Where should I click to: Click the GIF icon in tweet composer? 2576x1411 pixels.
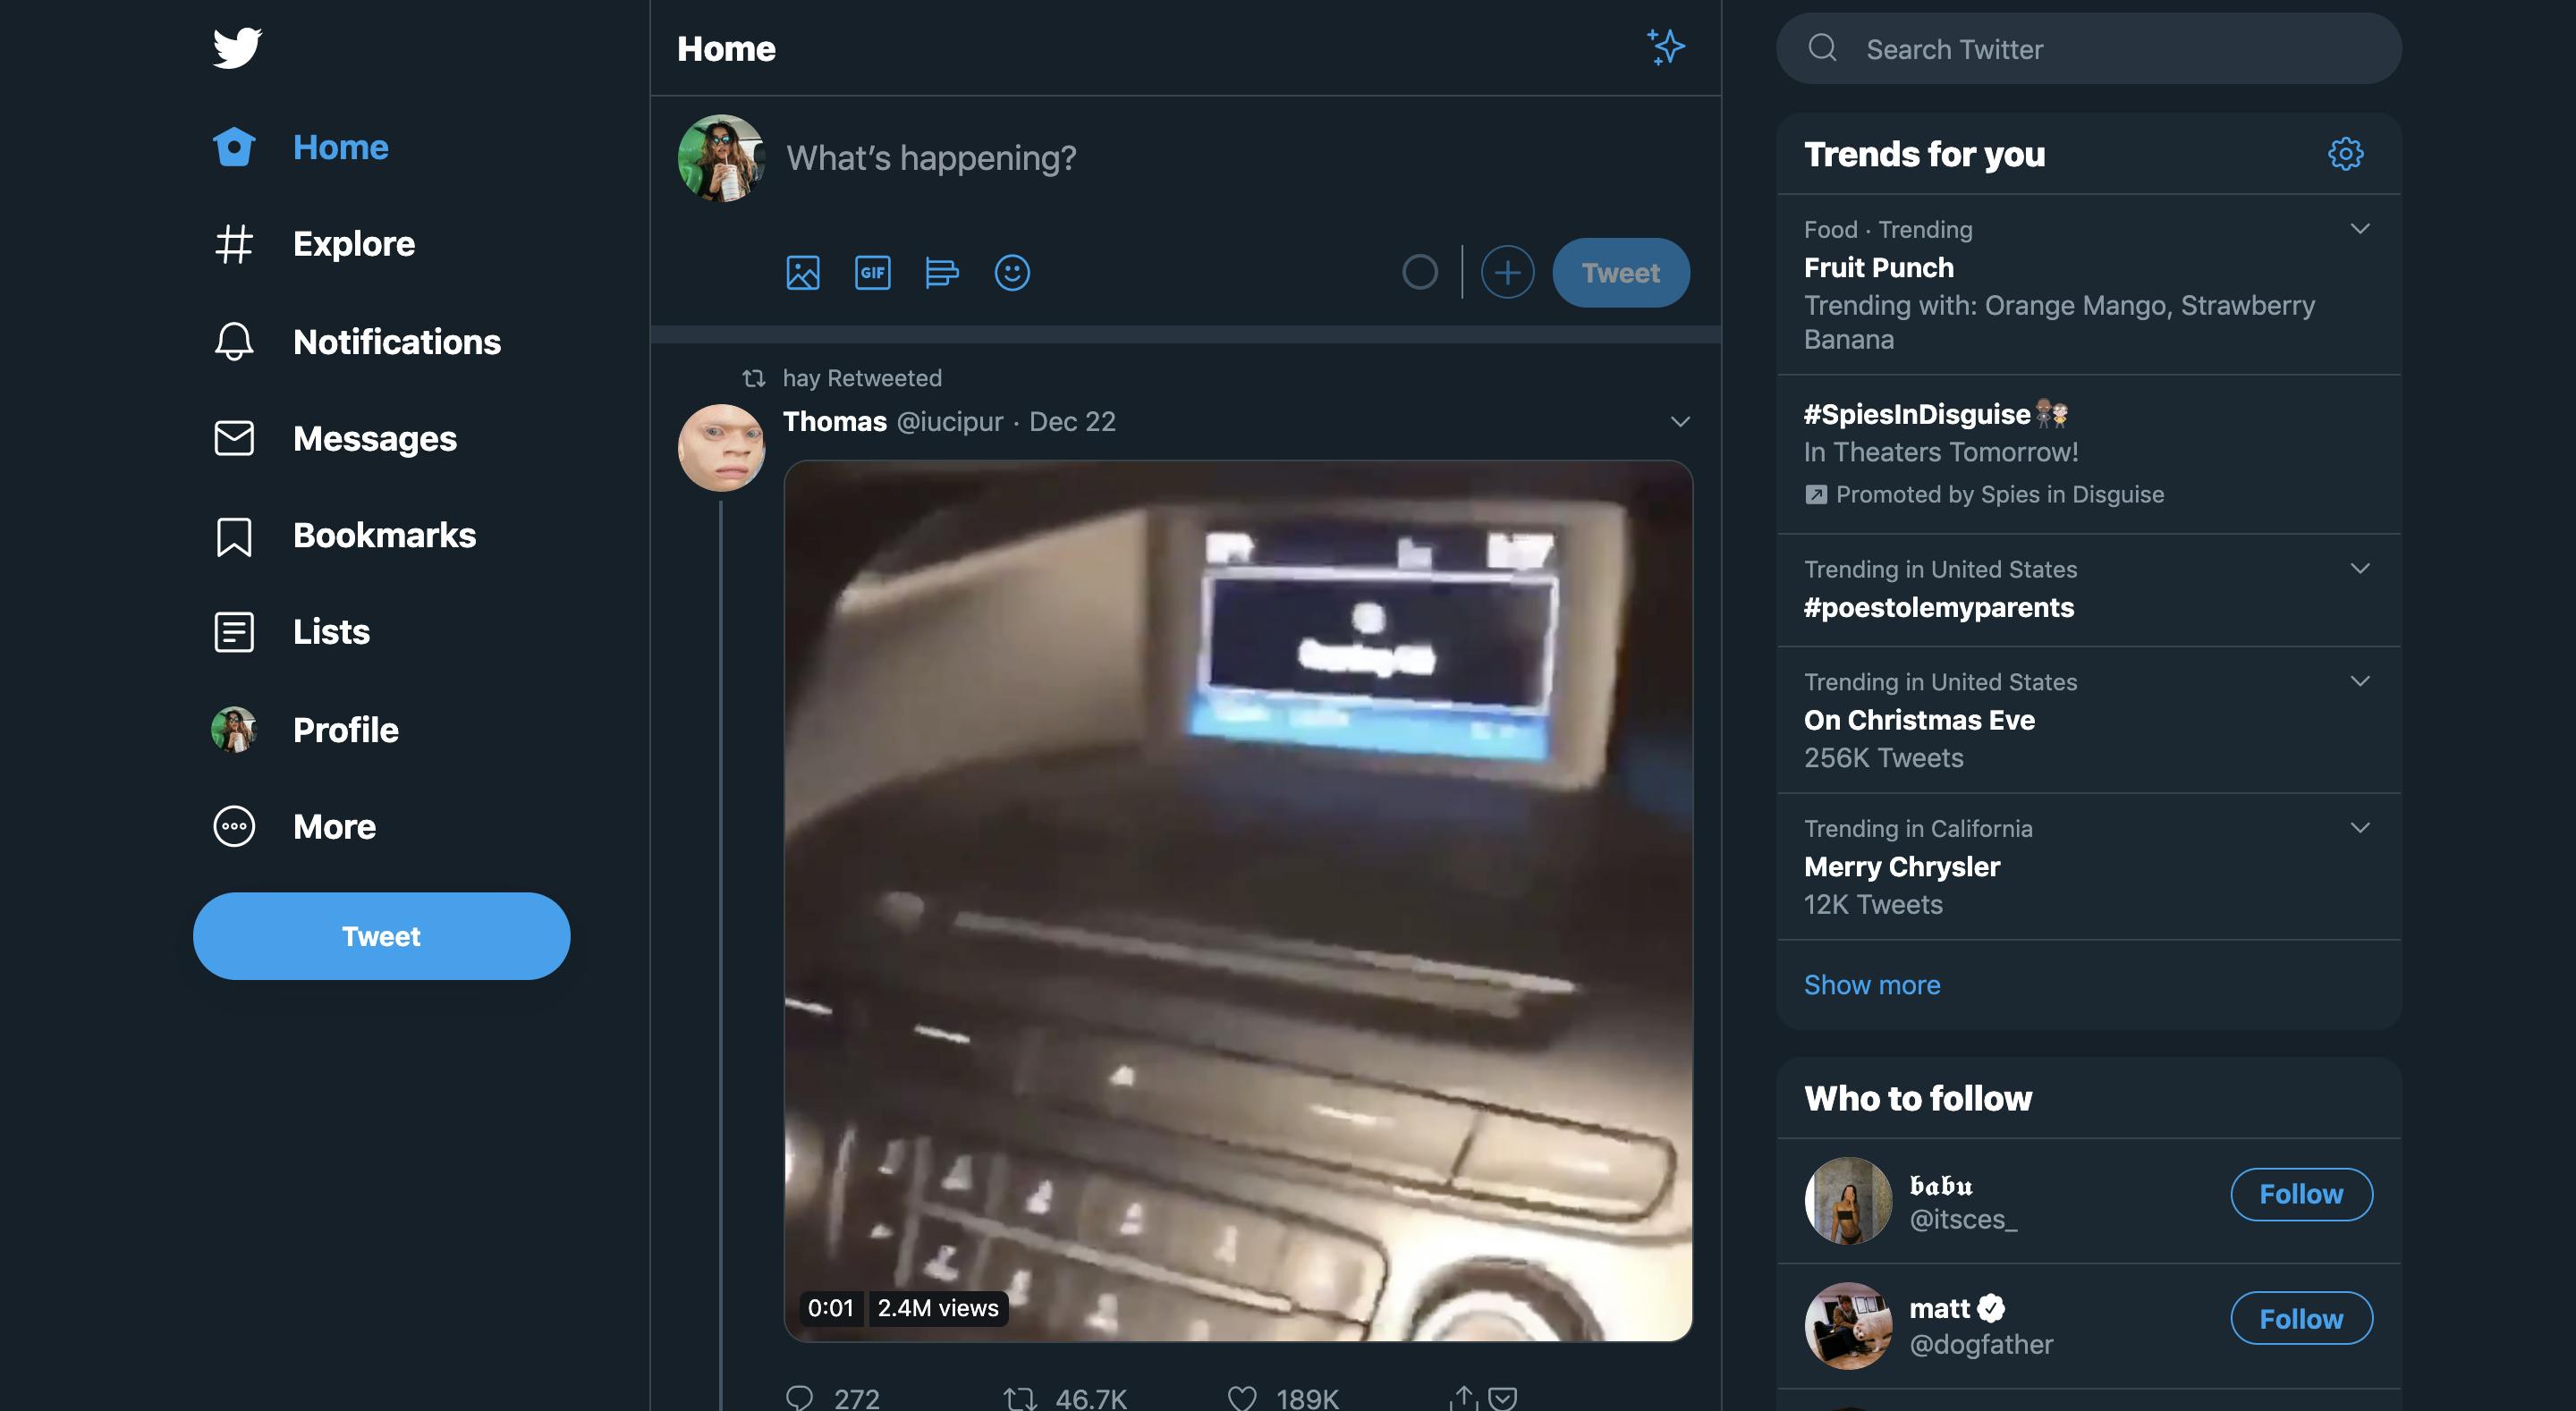pos(871,271)
